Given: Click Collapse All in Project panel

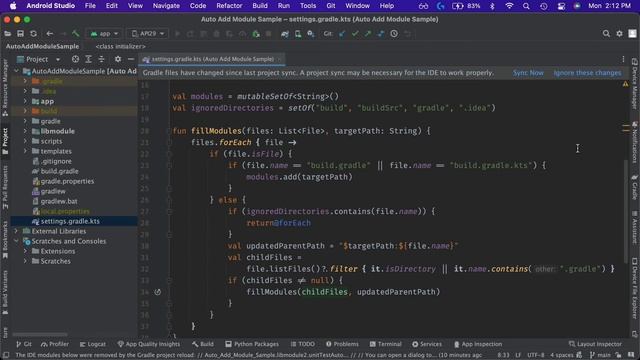Looking at the screenshot, I should pos(101,59).
